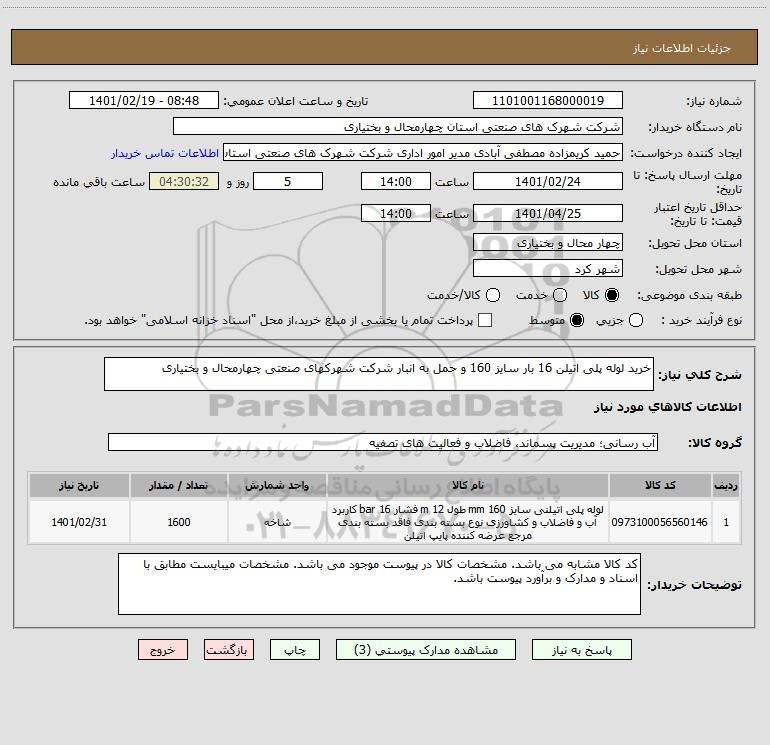The width and height of the screenshot is (770, 745).
Task: Click the پاسخ به نیاز button
Action: click(x=581, y=650)
